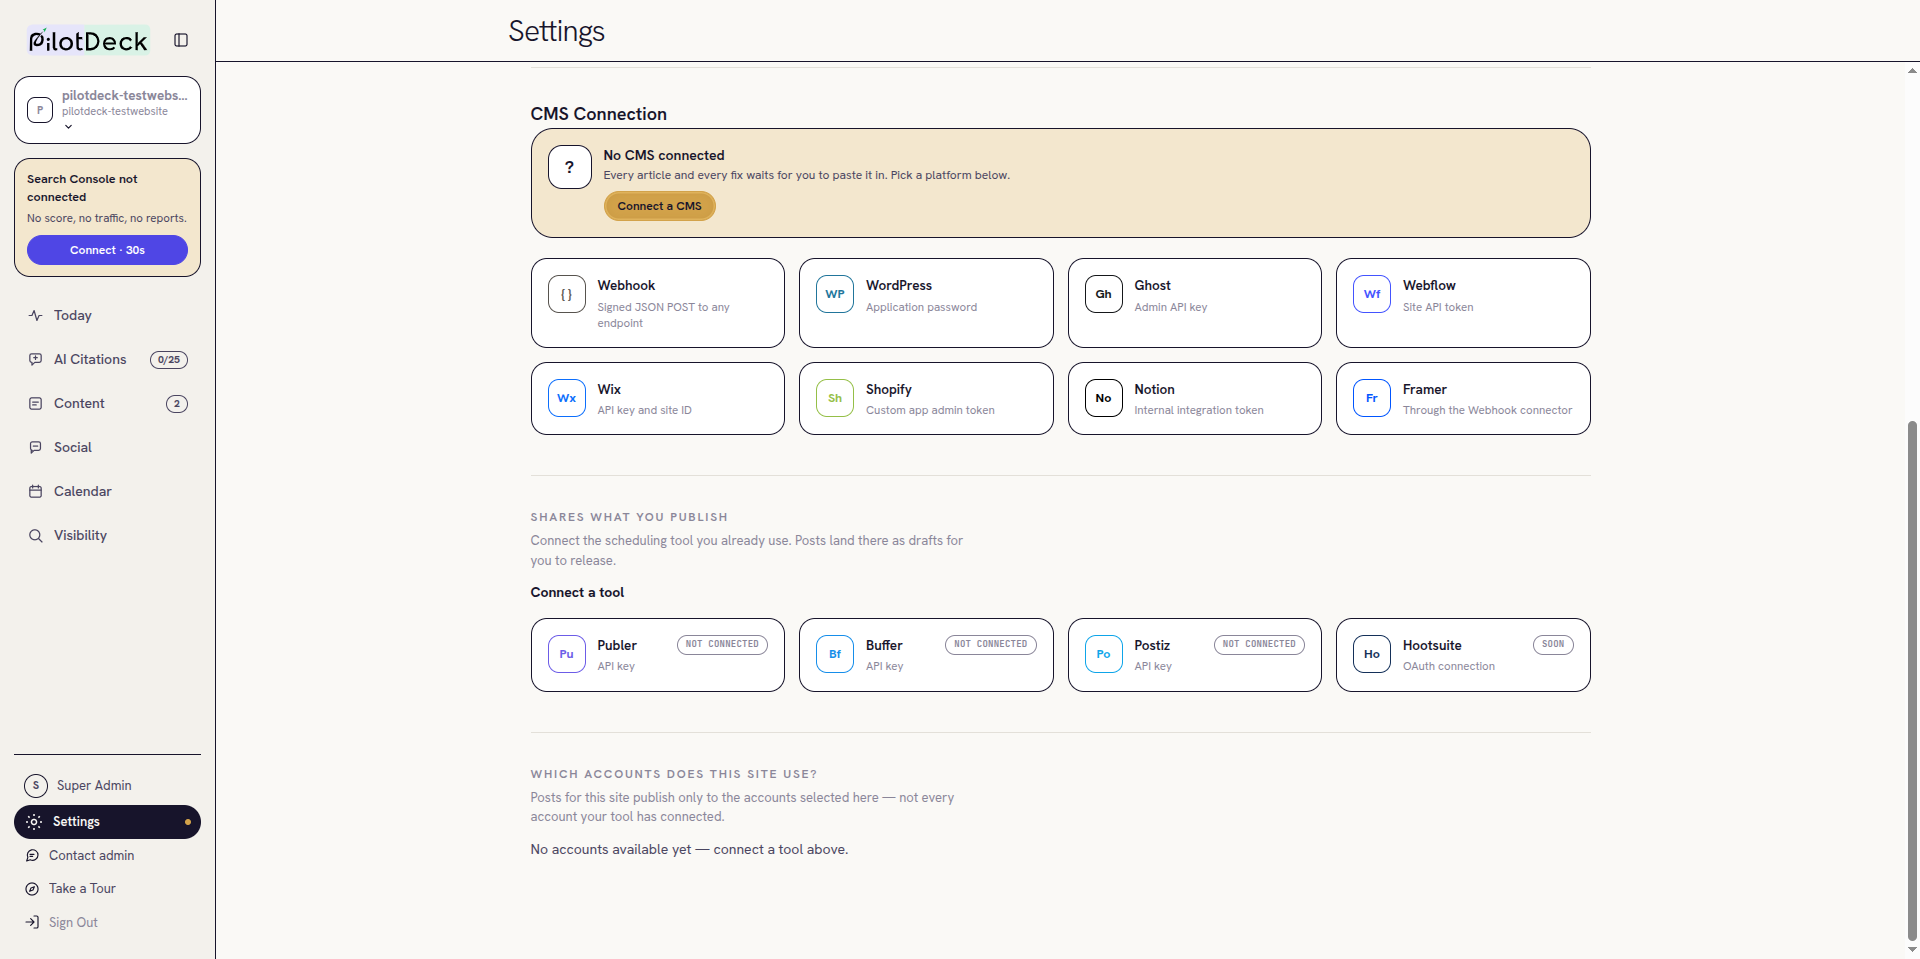
Task: Click the Calendar icon in sidebar
Action: pos(36,491)
